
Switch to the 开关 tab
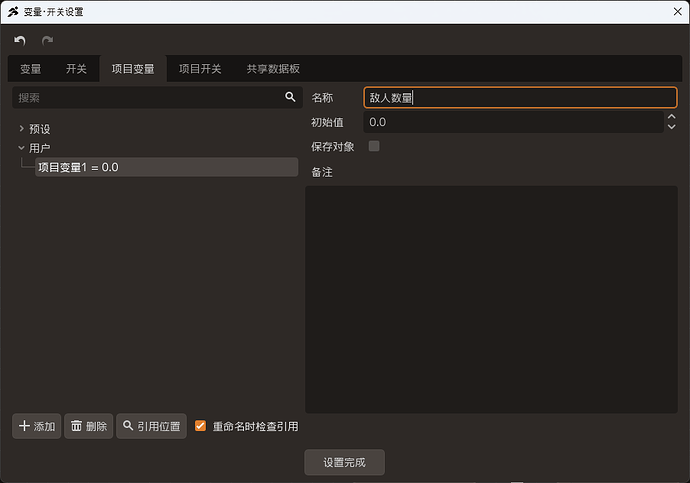[76, 69]
